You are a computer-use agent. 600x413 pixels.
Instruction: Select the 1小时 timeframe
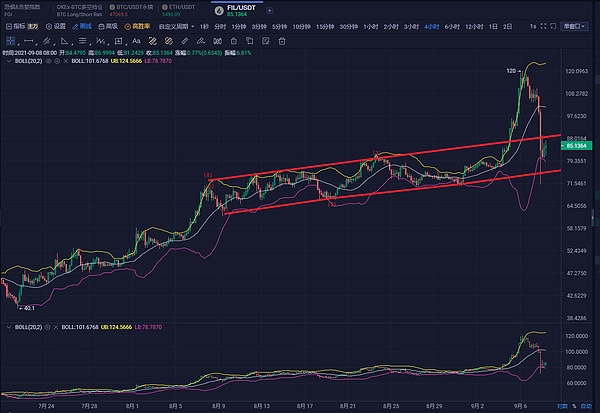click(367, 26)
